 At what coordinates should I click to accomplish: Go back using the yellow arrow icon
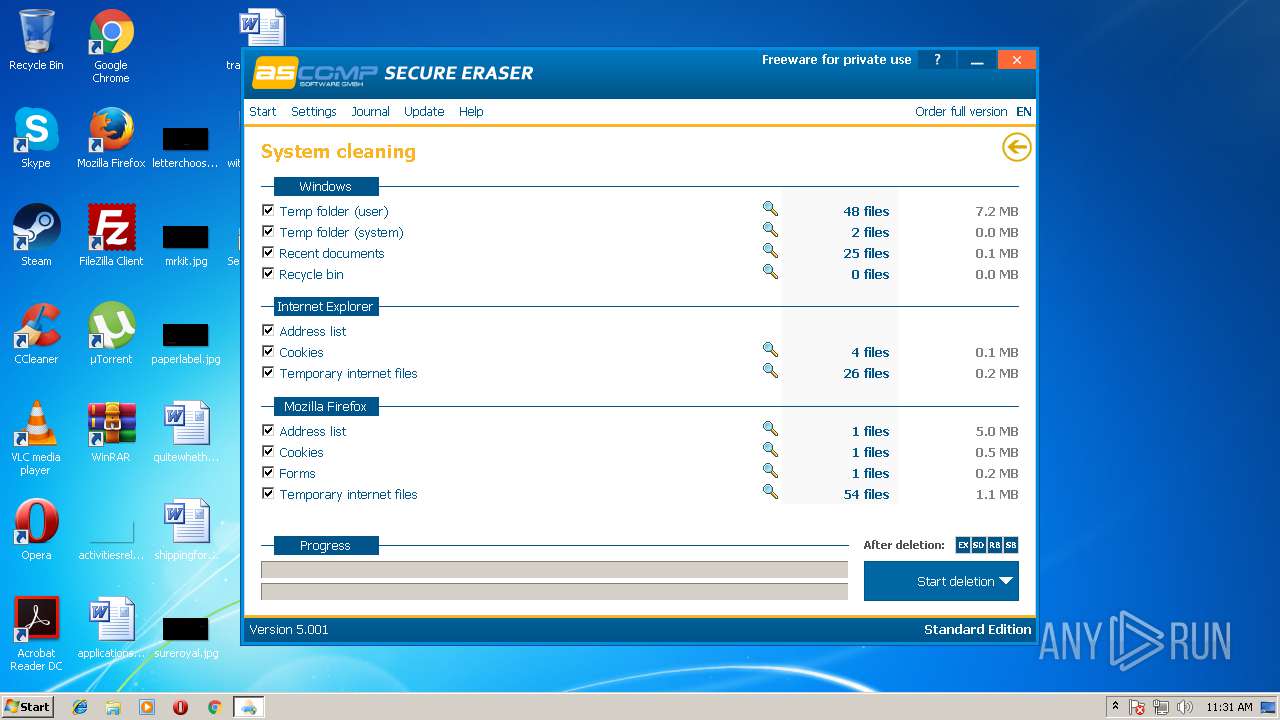(1016, 148)
